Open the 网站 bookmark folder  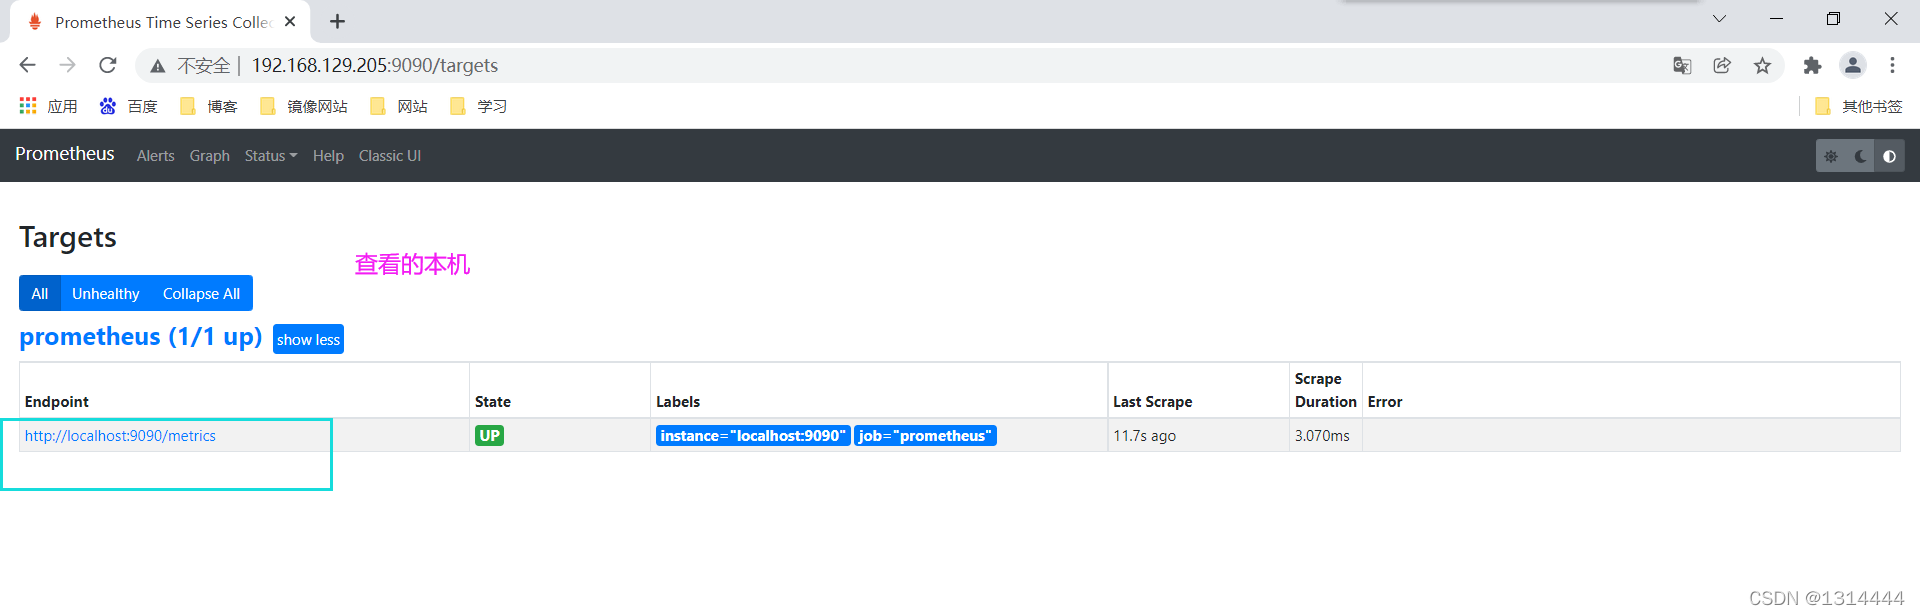pos(398,106)
